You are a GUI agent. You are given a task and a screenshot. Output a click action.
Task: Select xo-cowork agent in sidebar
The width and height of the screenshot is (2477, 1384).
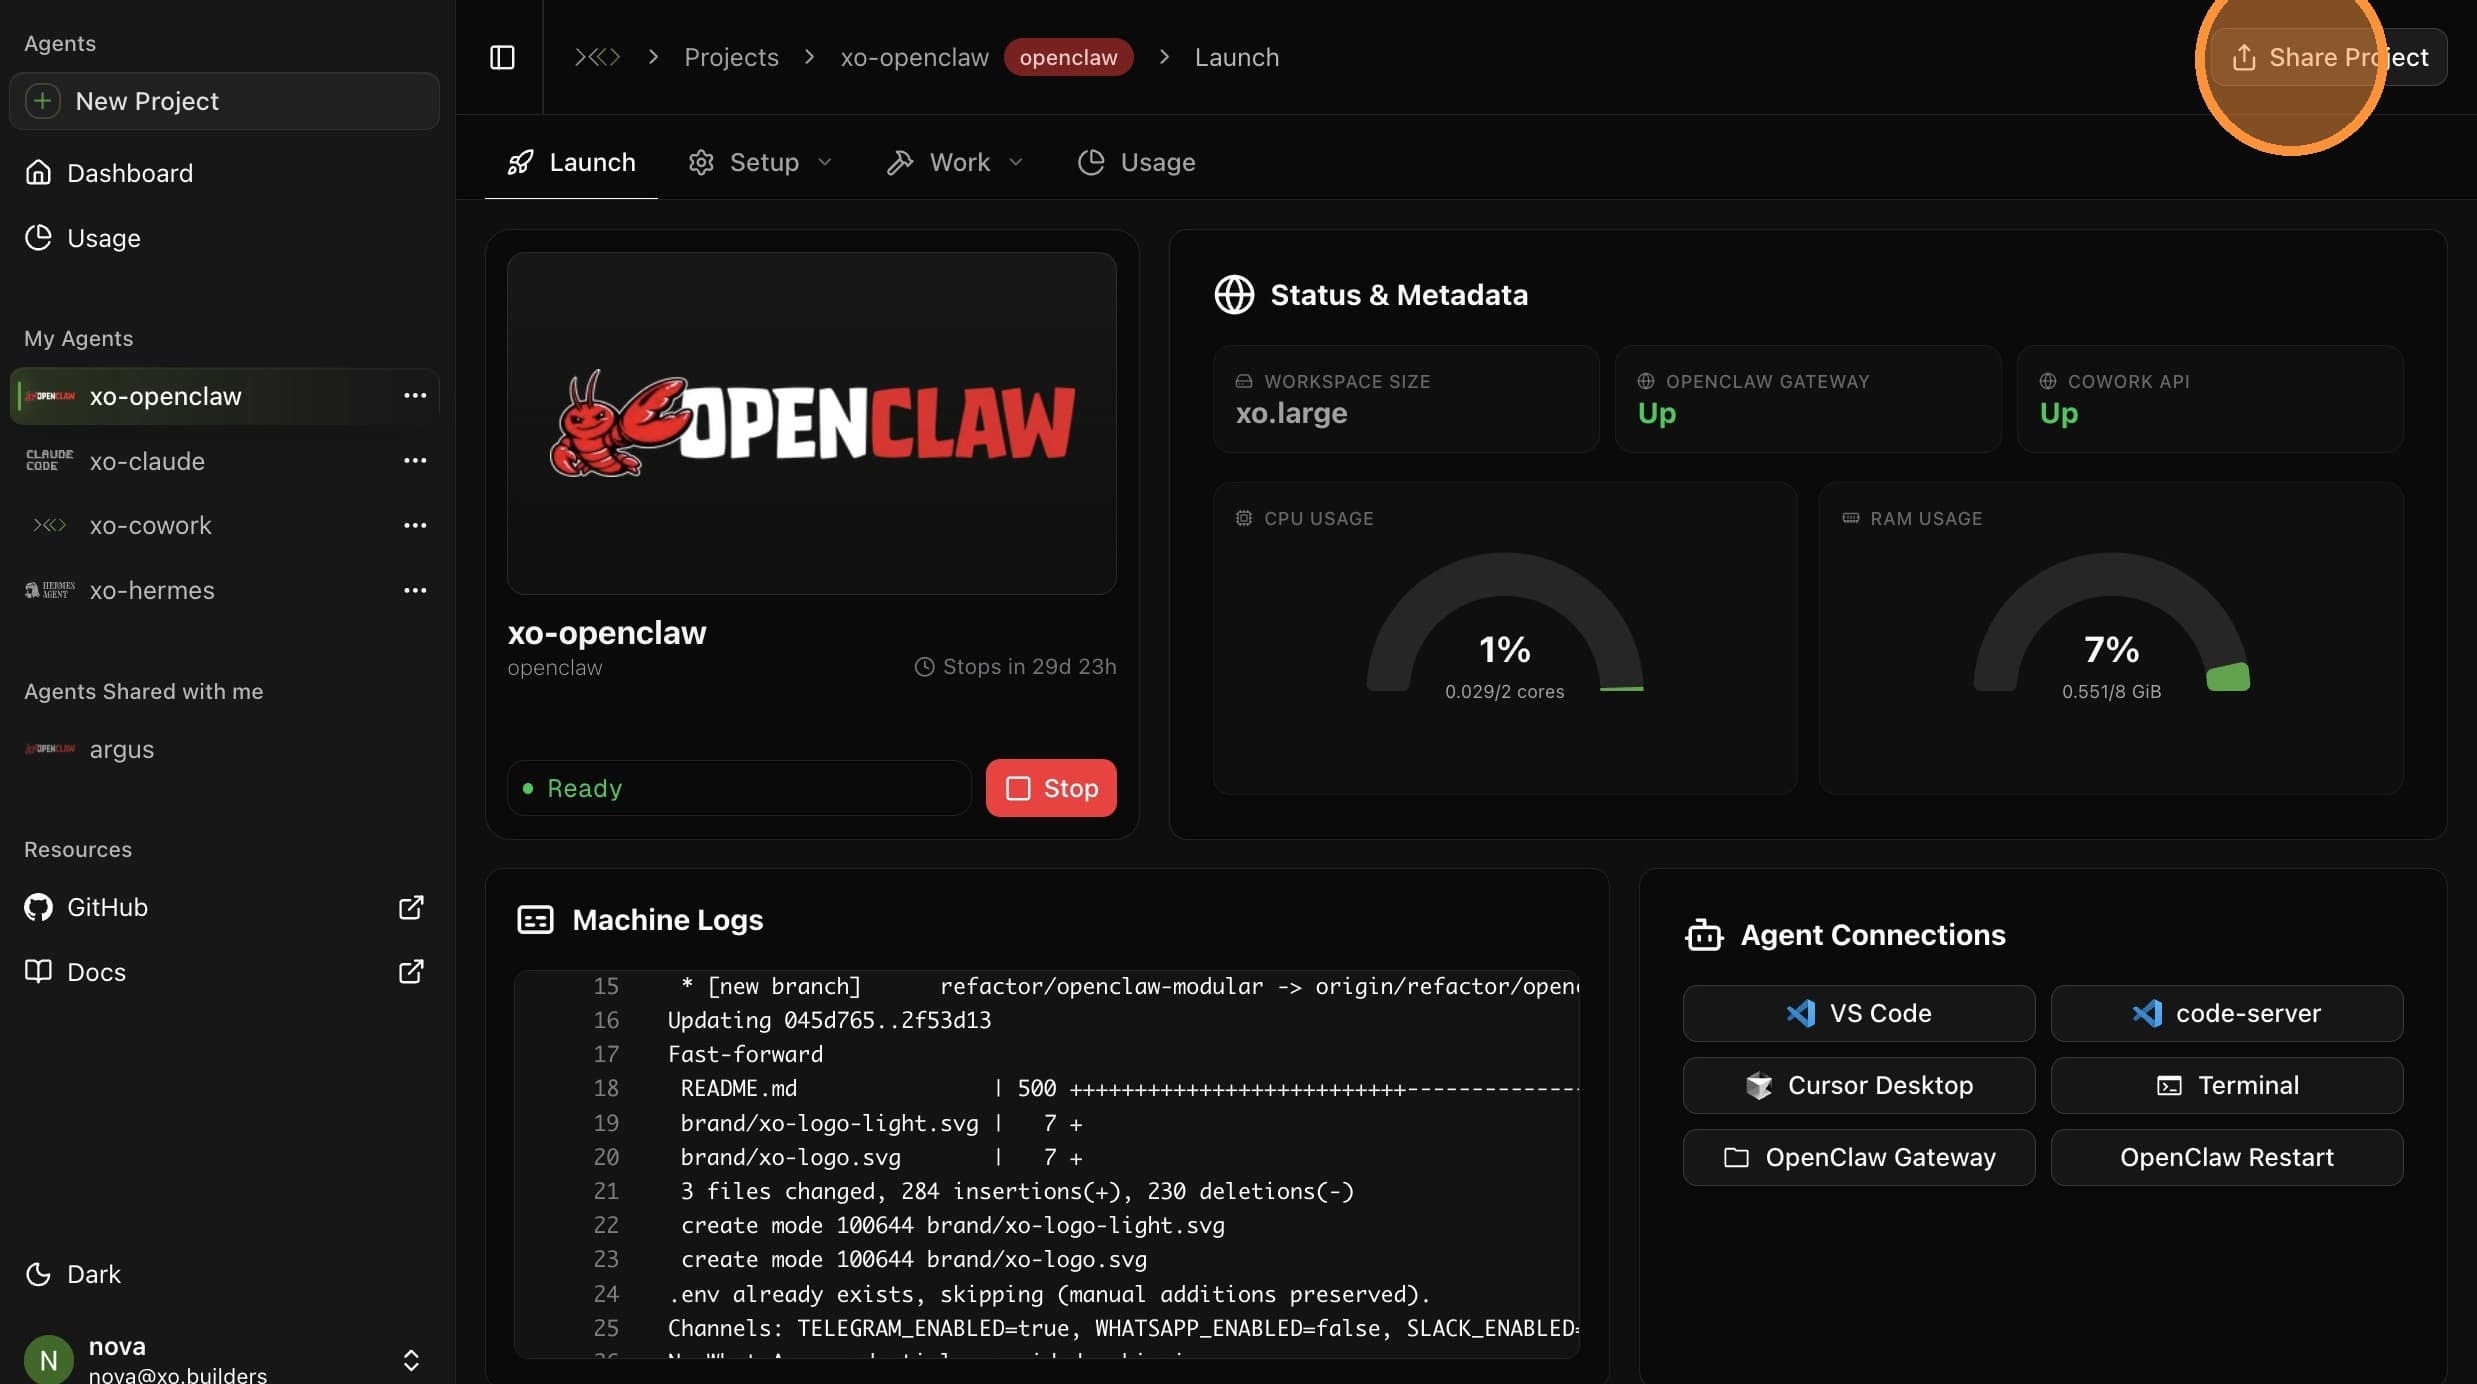point(224,525)
